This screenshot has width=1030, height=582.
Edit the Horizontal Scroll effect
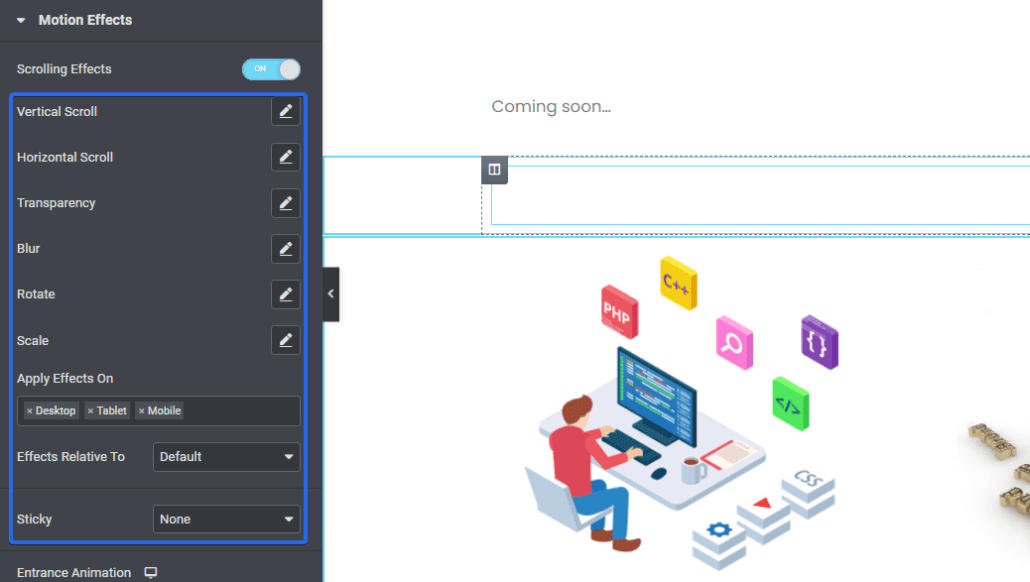click(286, 157)
